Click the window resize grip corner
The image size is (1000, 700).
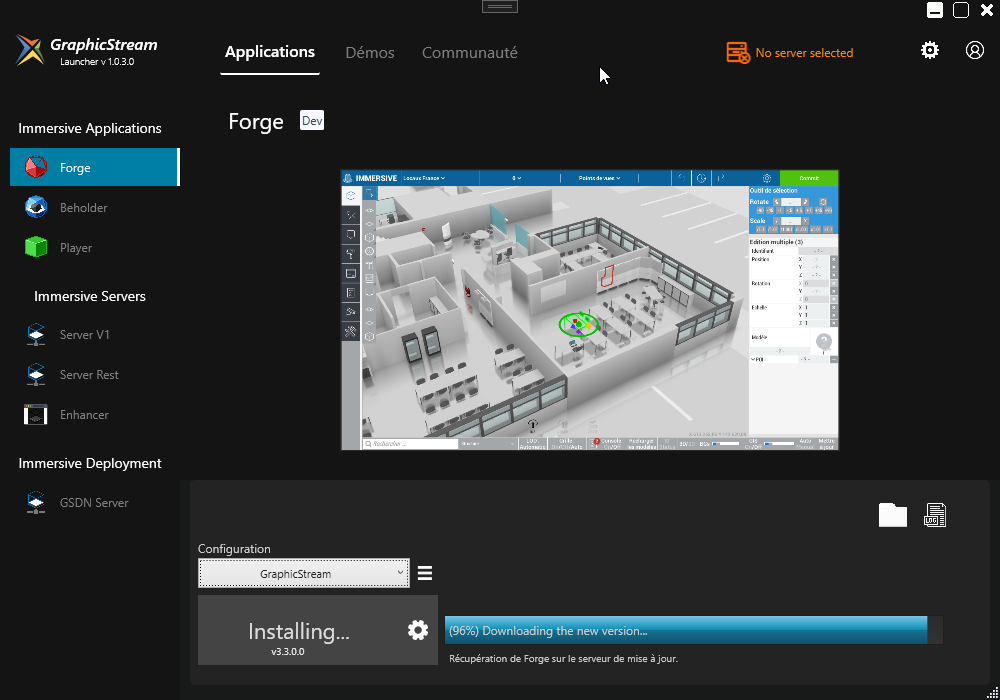click(992, 692)
